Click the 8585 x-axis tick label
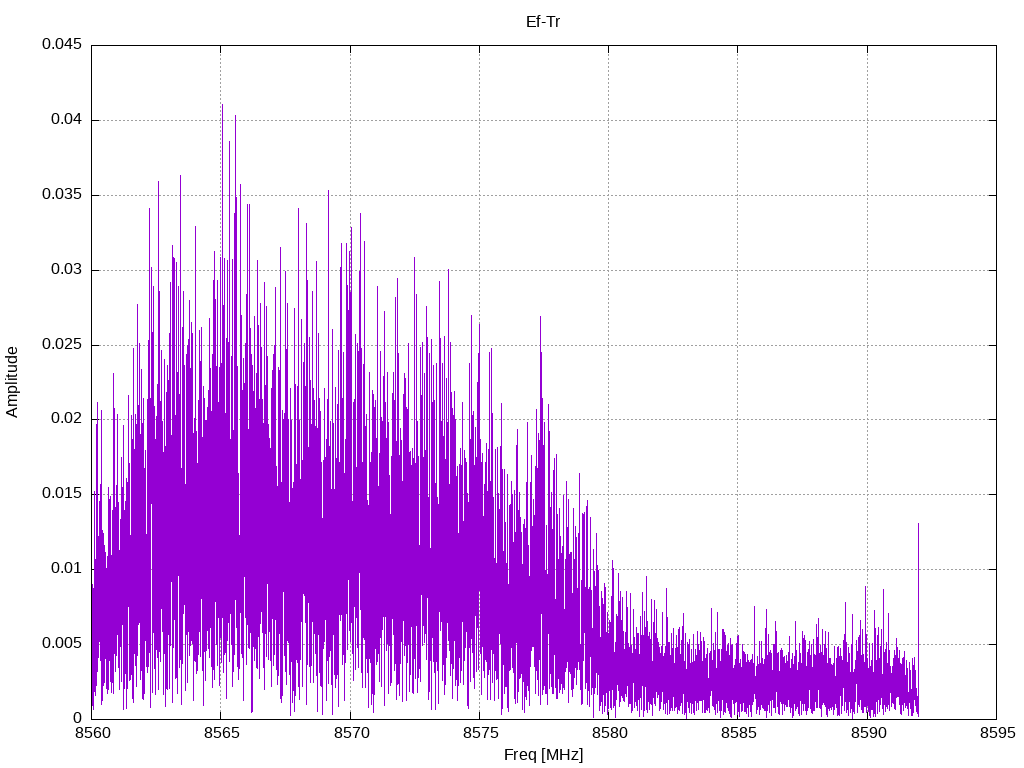This screenshot has width=1024, height=768. click(739, 733)
